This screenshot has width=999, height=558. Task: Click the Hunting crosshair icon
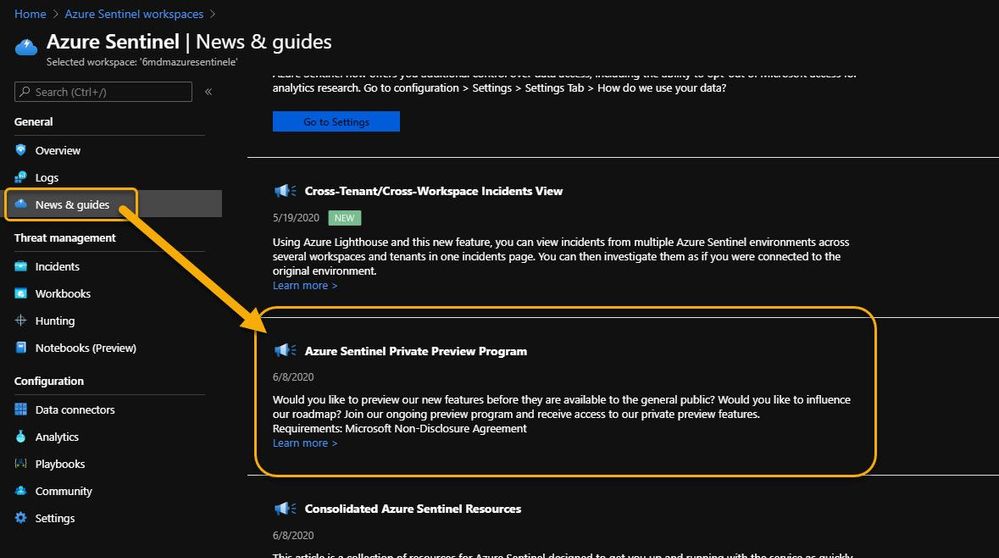(x=21, y=320)
